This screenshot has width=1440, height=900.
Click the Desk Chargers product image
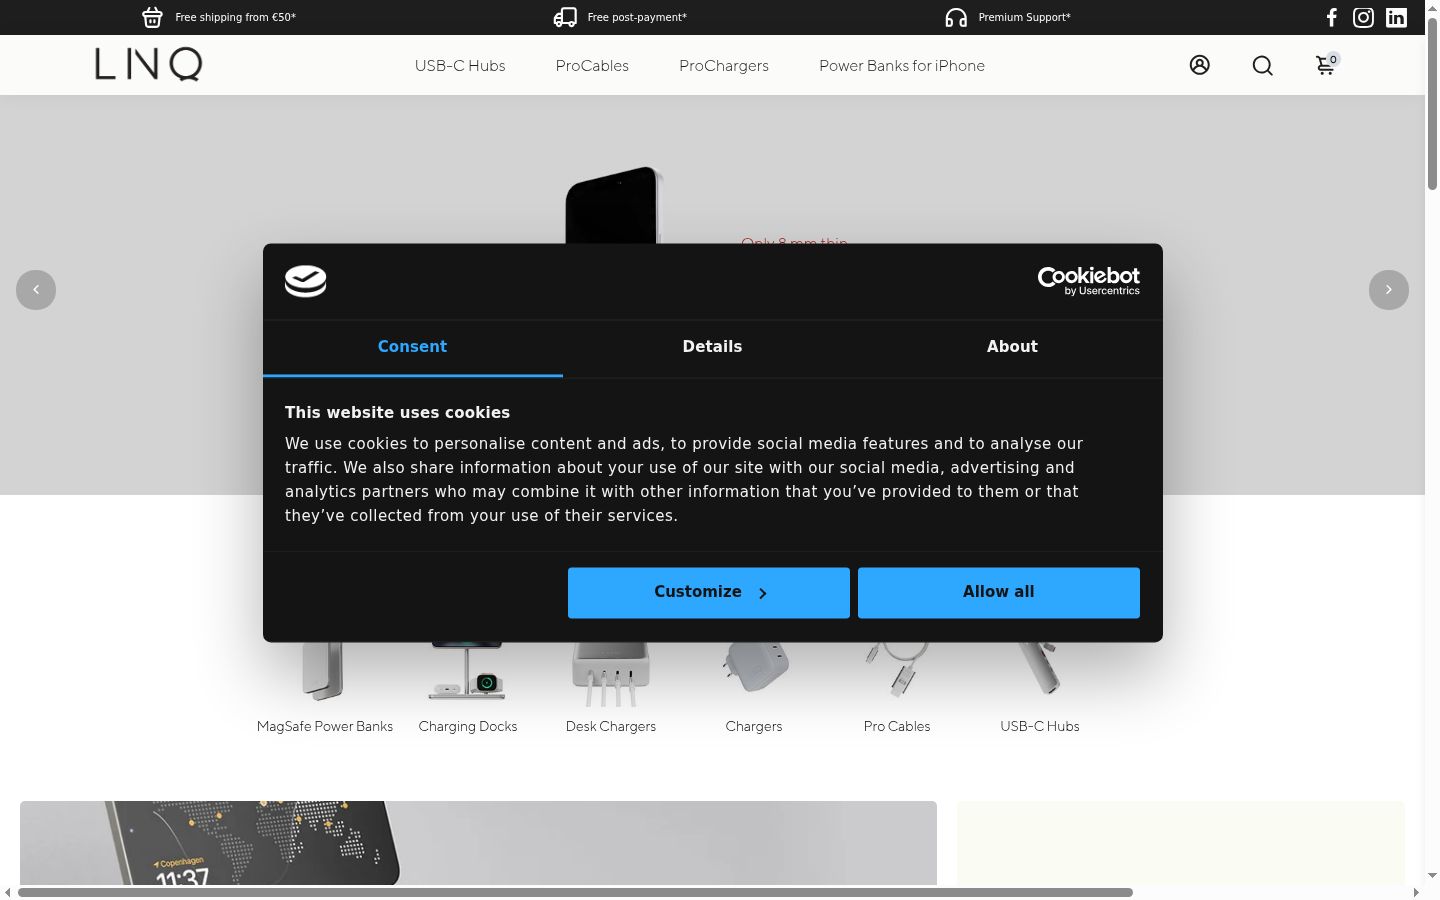(x=611, y=675)
